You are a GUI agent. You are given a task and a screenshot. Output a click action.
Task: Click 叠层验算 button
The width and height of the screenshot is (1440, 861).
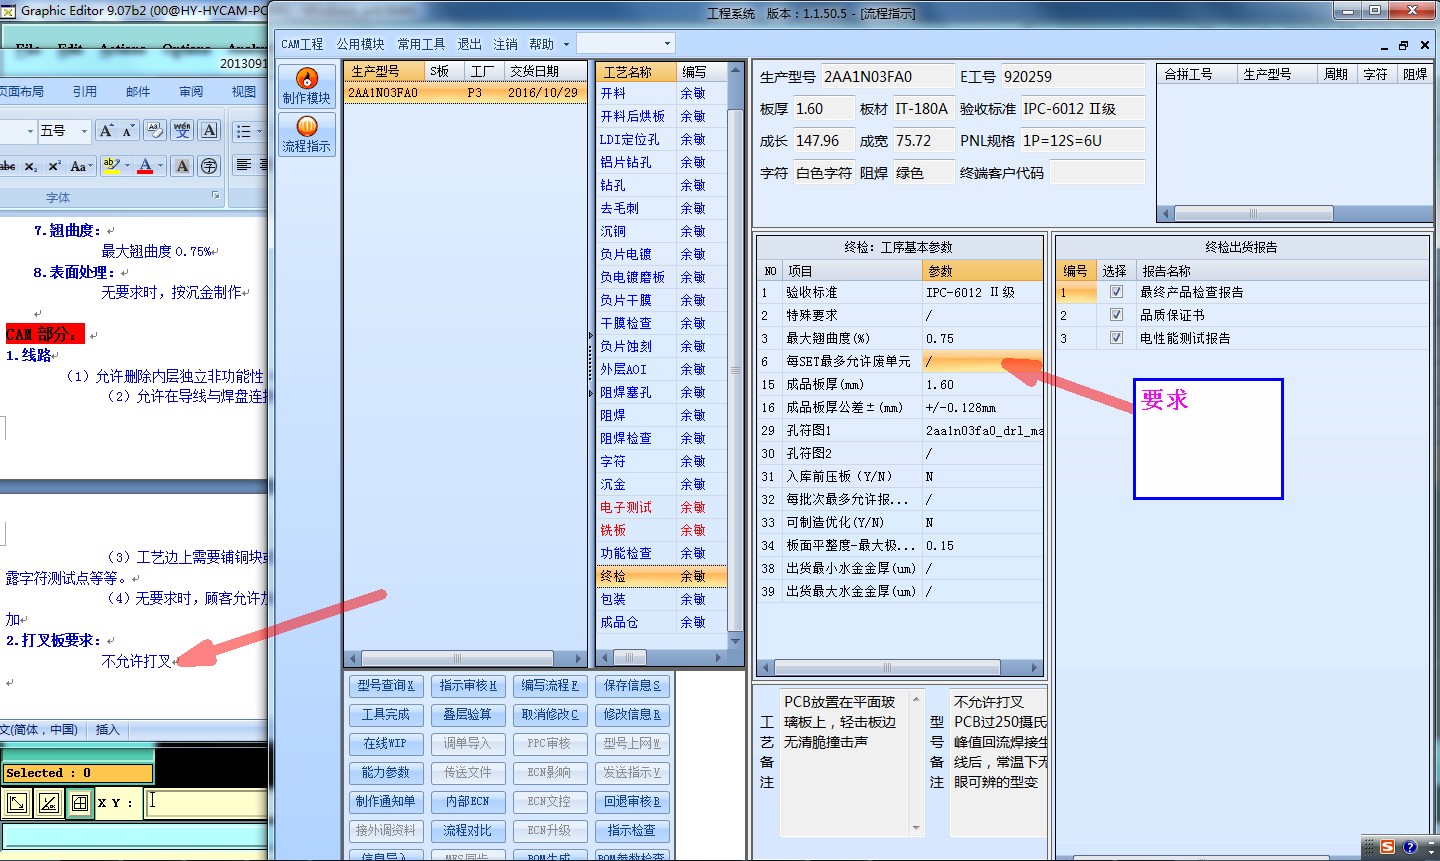pyautogui.click(x=468, y=715)
